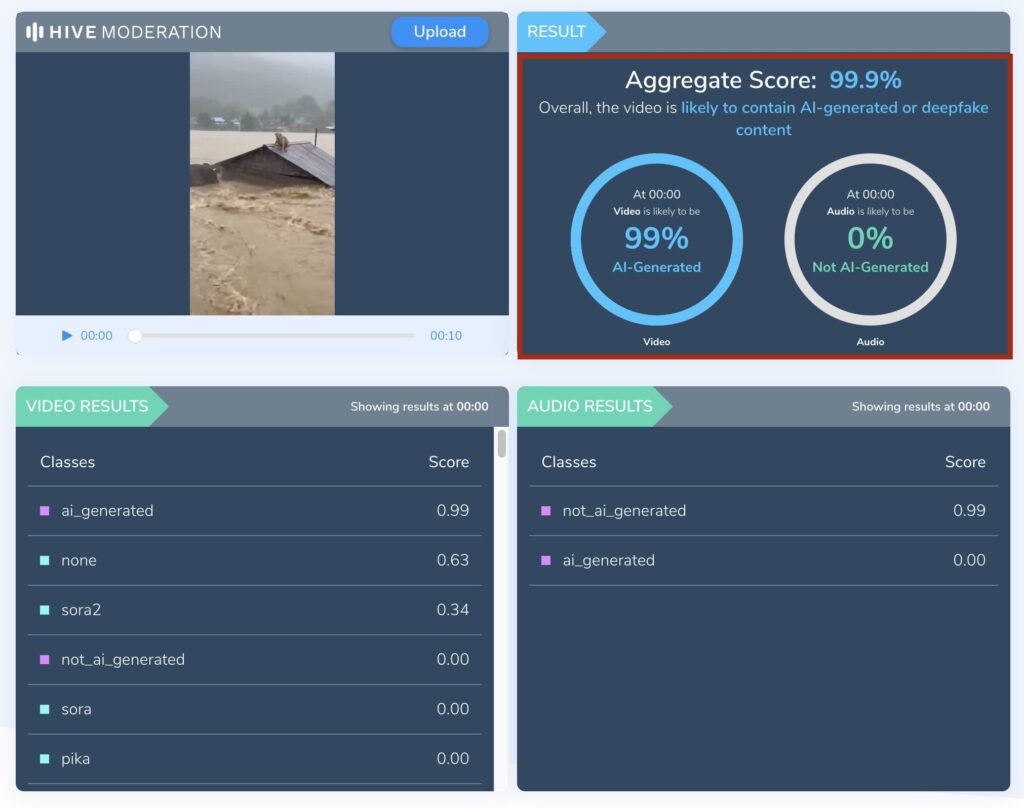The image size is (1024, 808).
Task: Click the video results list scrollbar
Action: (x=502, y=445)
